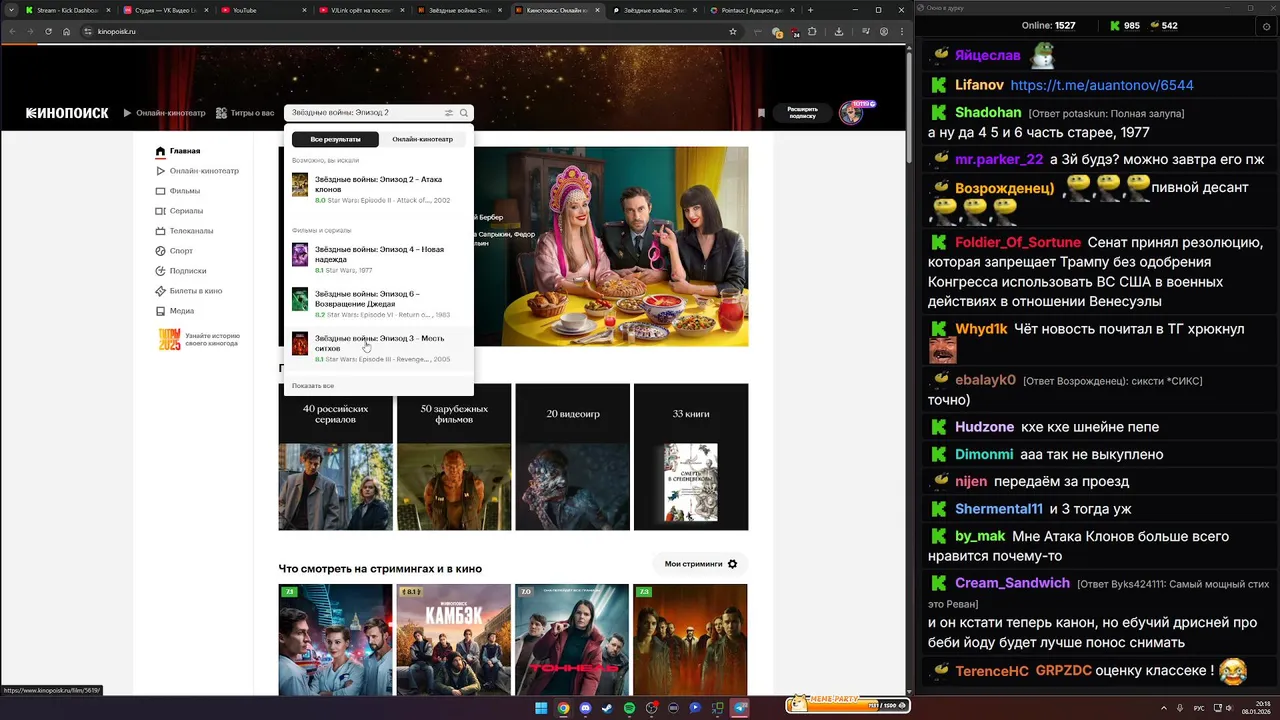Switch to Stream - Kick Dashboard tab

[x=66, y=10]
